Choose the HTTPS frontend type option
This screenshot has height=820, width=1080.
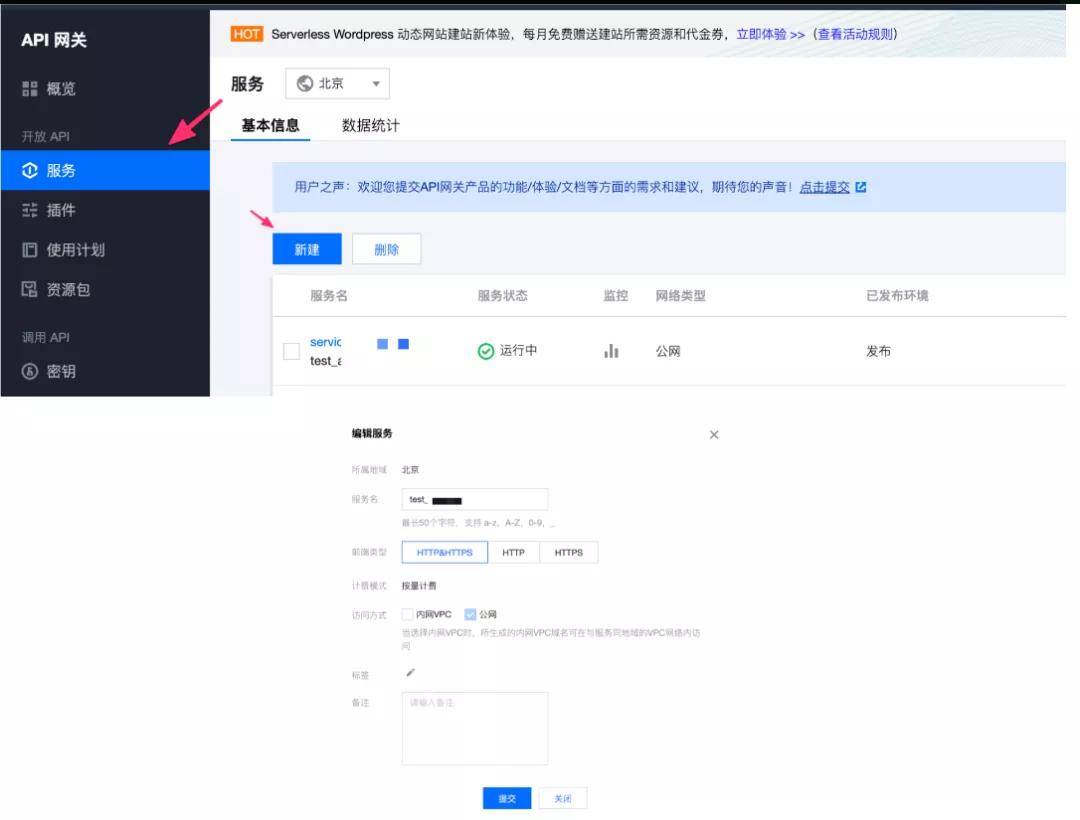click(x=568, y=552)
